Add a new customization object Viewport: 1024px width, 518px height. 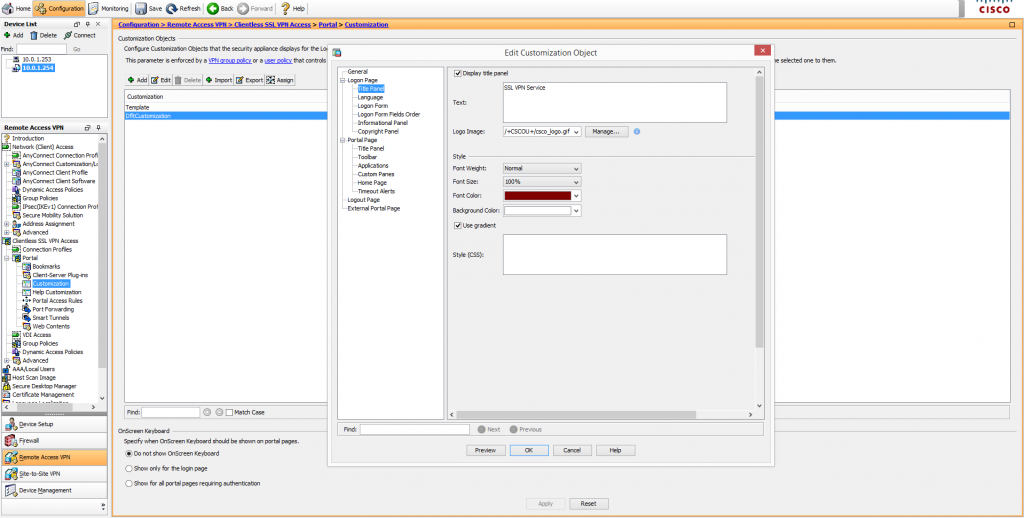pos(137,80)
